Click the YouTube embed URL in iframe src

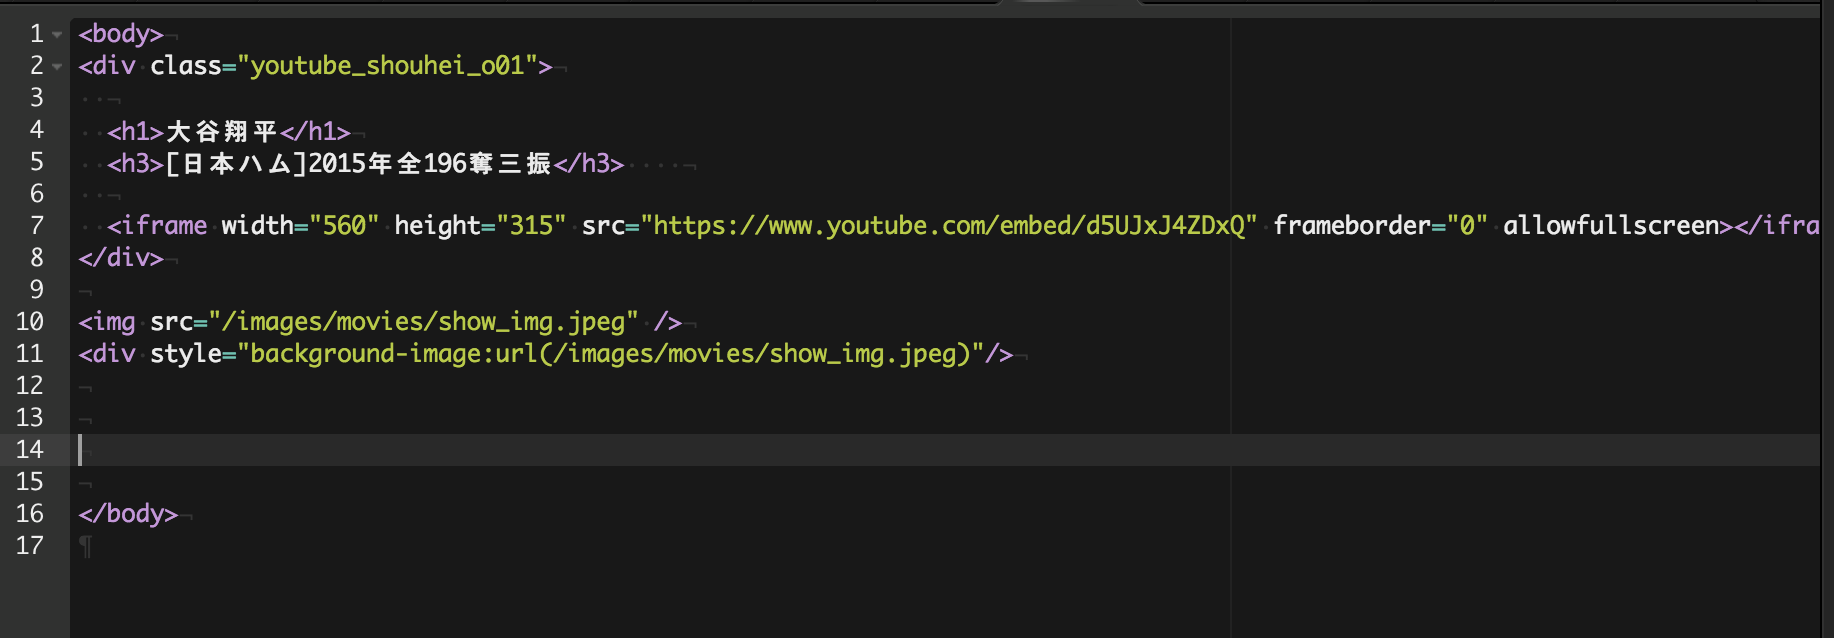coord(948,226)
